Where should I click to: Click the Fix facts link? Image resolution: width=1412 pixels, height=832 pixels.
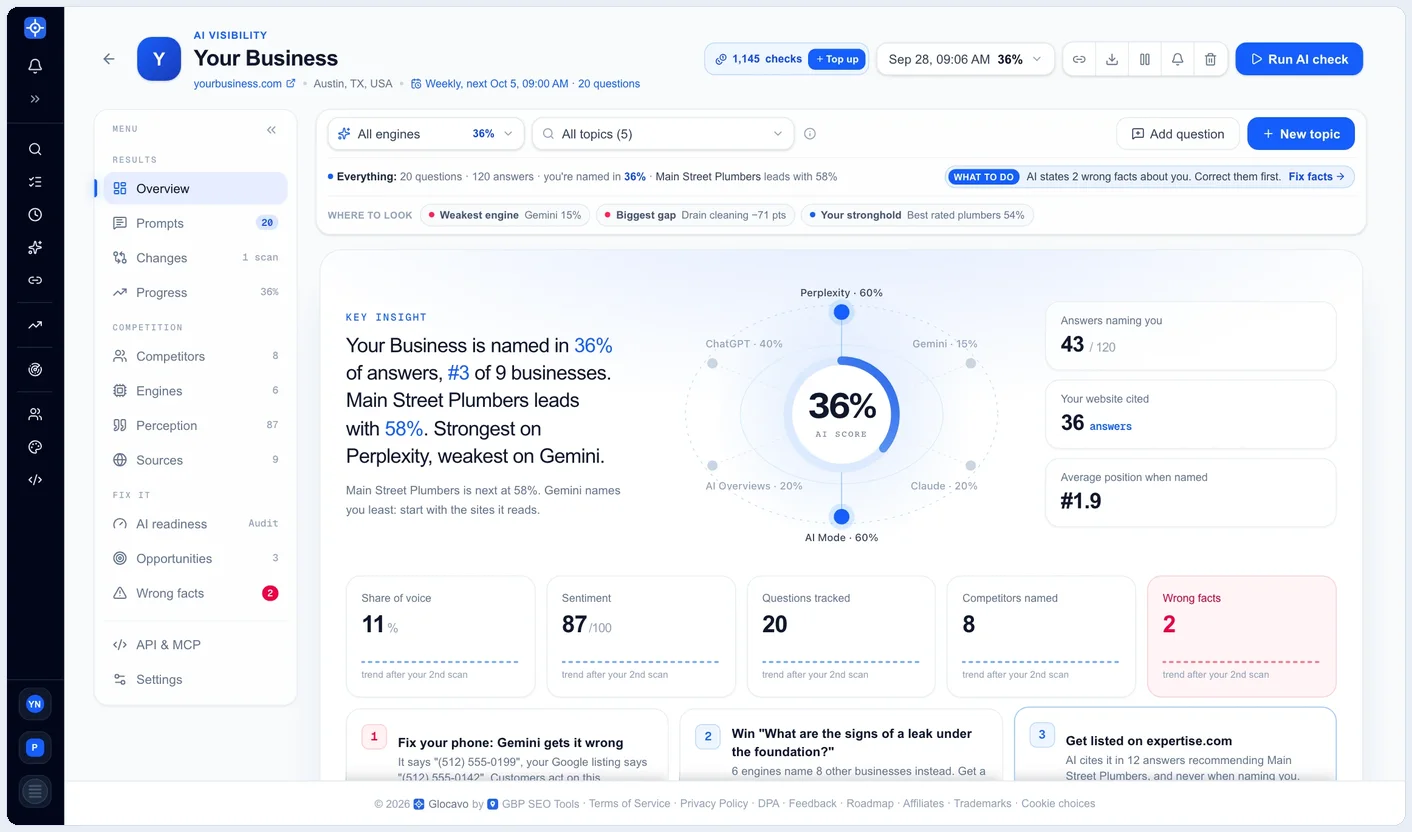1316,177
